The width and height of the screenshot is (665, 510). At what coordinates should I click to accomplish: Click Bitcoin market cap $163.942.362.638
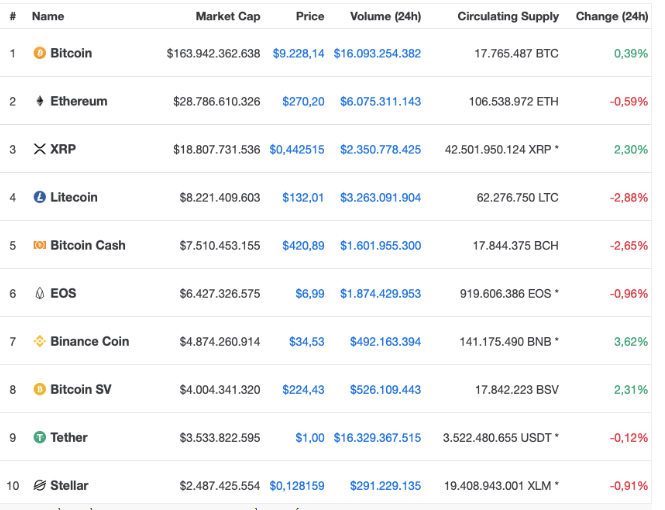pyautogui.click(x=213, y=53)
